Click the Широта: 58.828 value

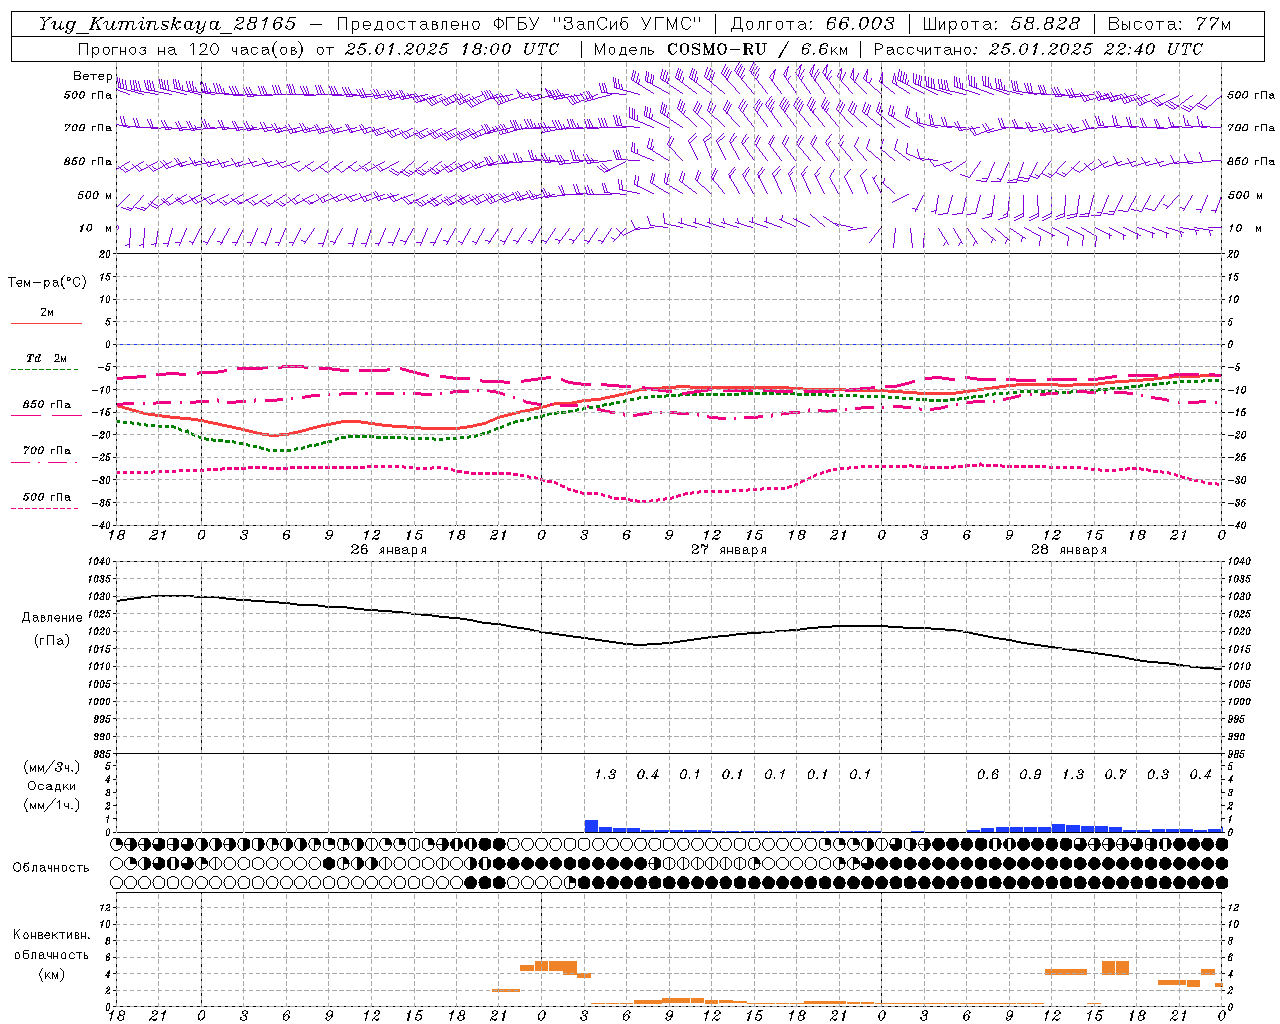1001,24
